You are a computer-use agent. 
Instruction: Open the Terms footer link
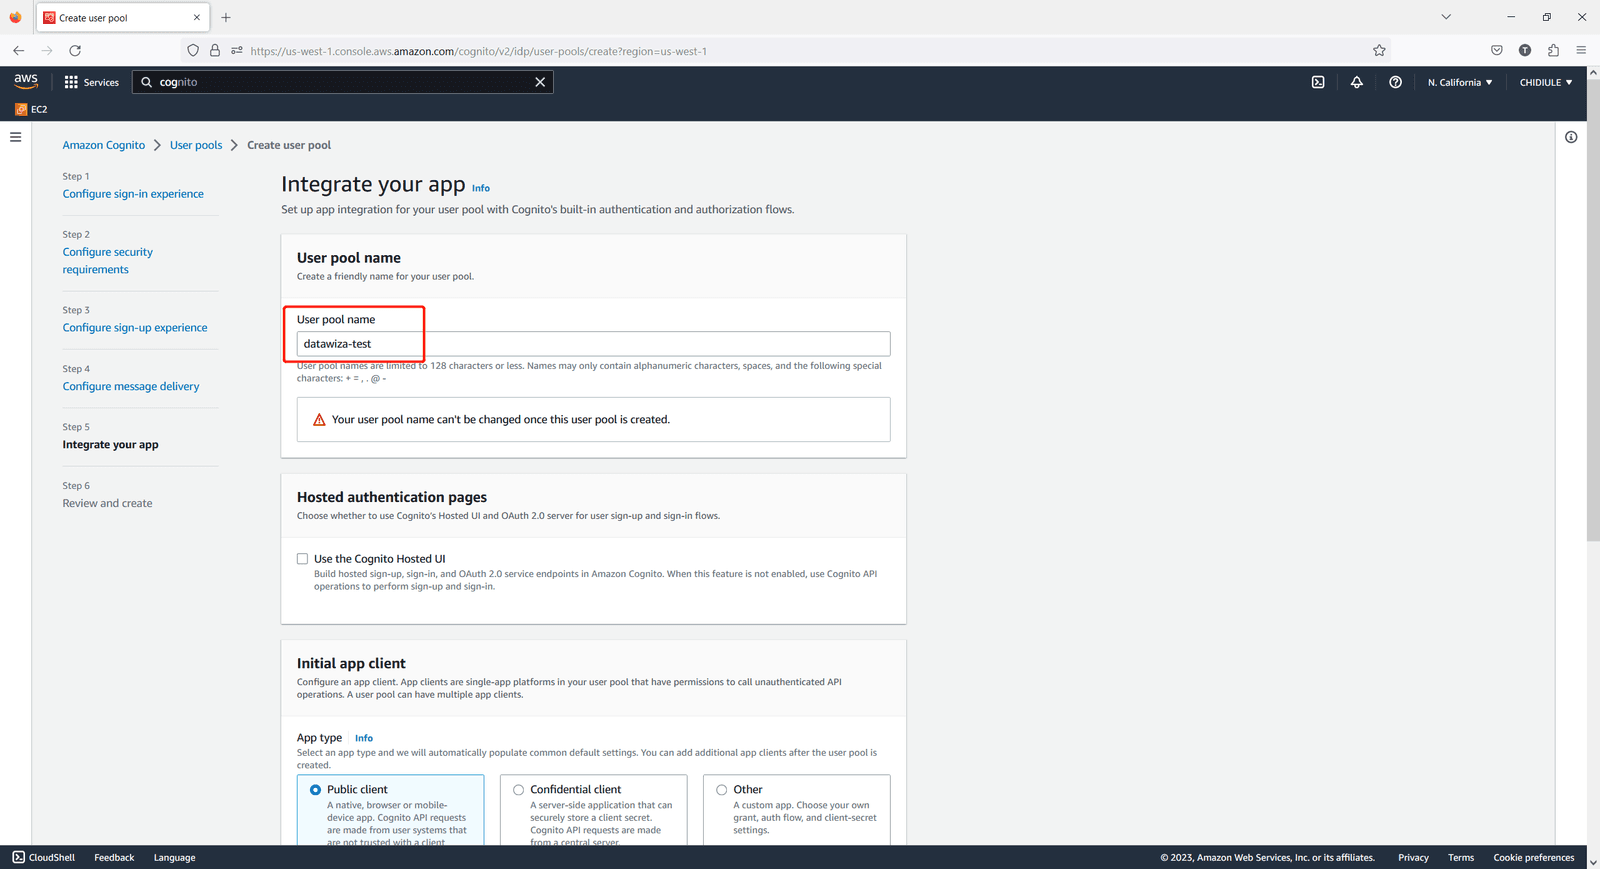click(x=1461, y=857)
